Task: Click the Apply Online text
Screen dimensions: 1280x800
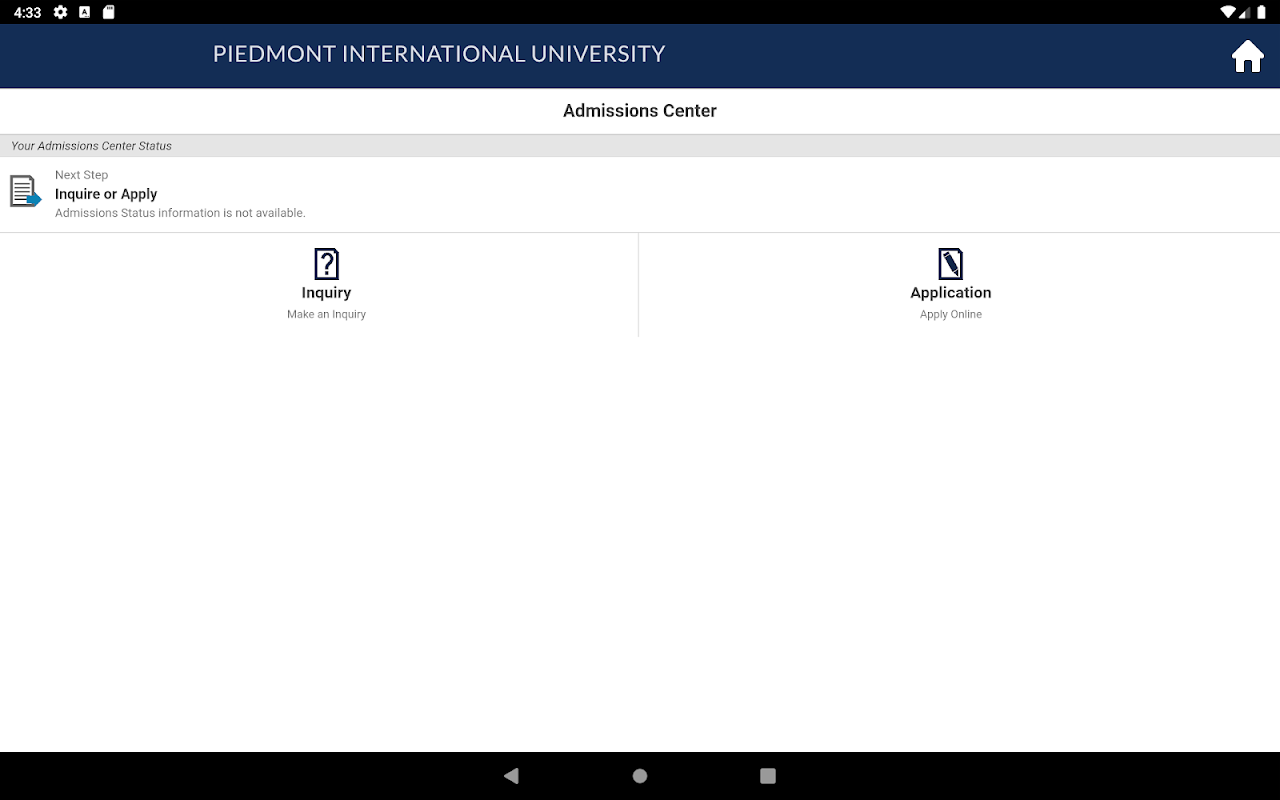Action: [950, 314]
